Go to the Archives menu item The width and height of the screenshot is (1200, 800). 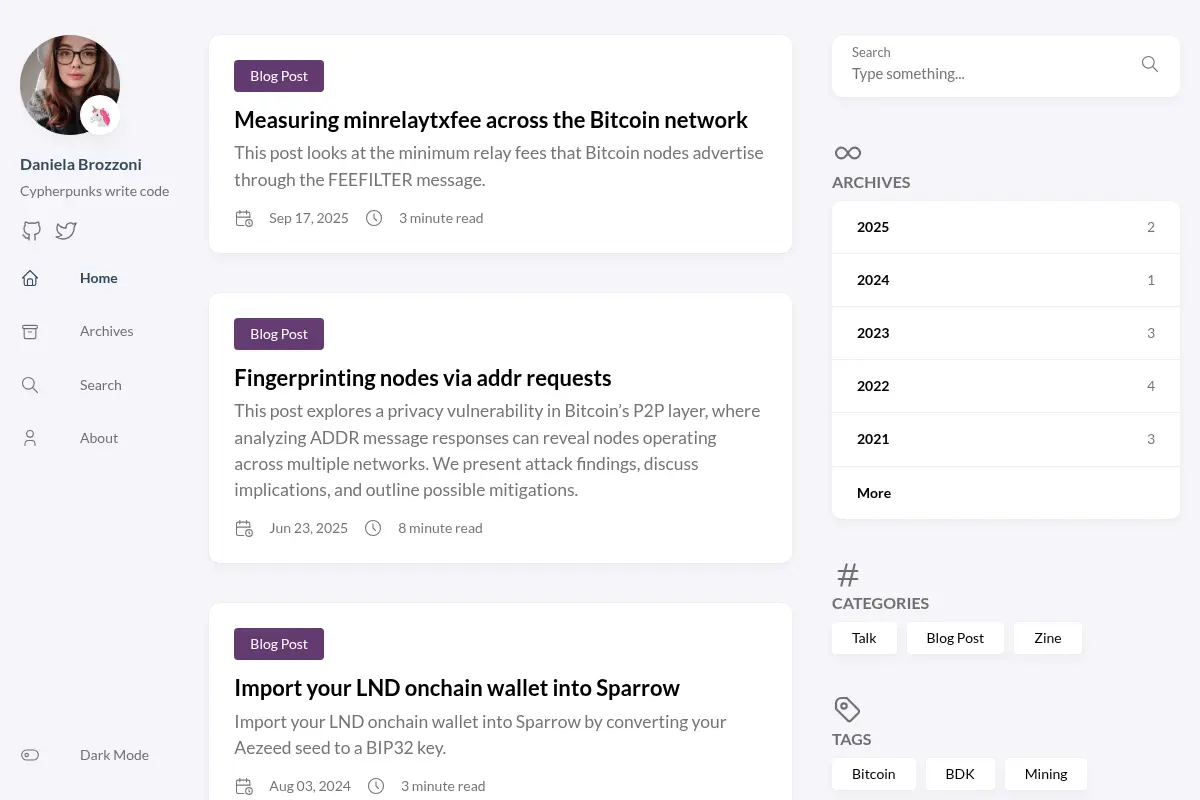[x=106, y=331]
